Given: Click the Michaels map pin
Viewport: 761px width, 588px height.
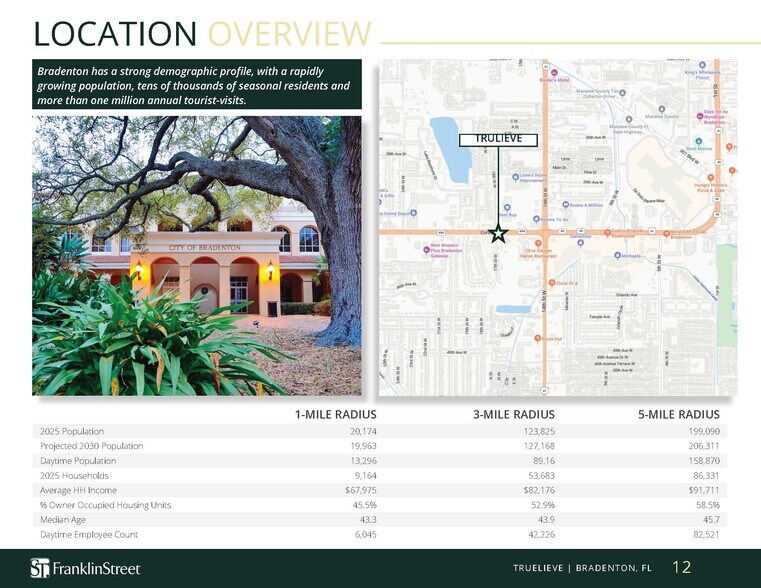Looking at the screenshot, I should pos(617,255).
